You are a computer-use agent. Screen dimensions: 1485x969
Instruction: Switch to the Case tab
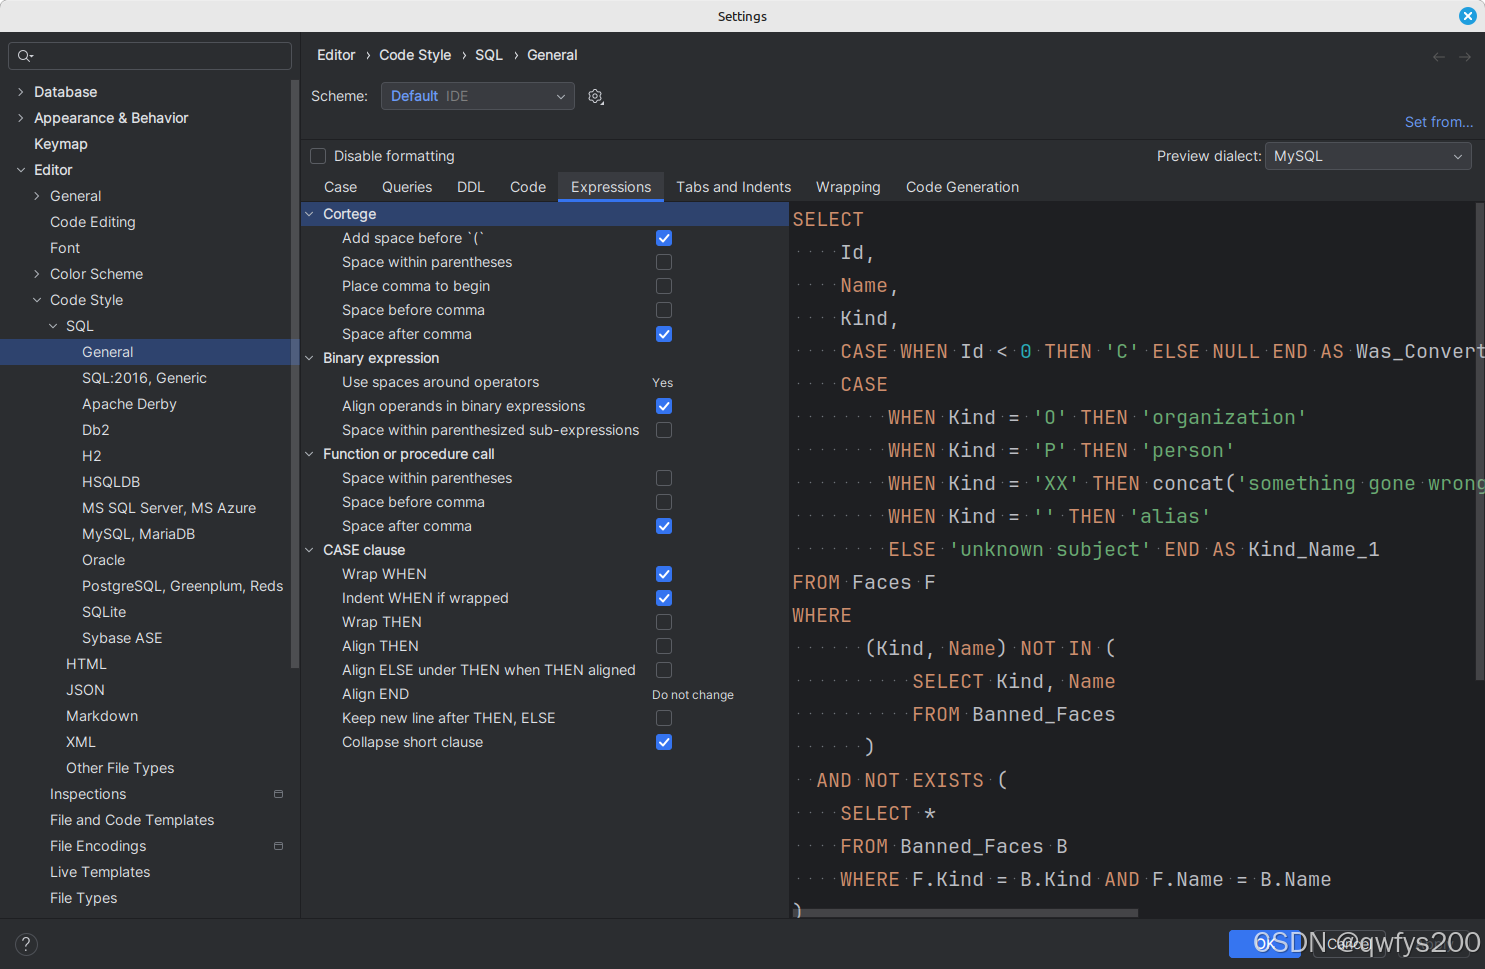coord(340,187)
